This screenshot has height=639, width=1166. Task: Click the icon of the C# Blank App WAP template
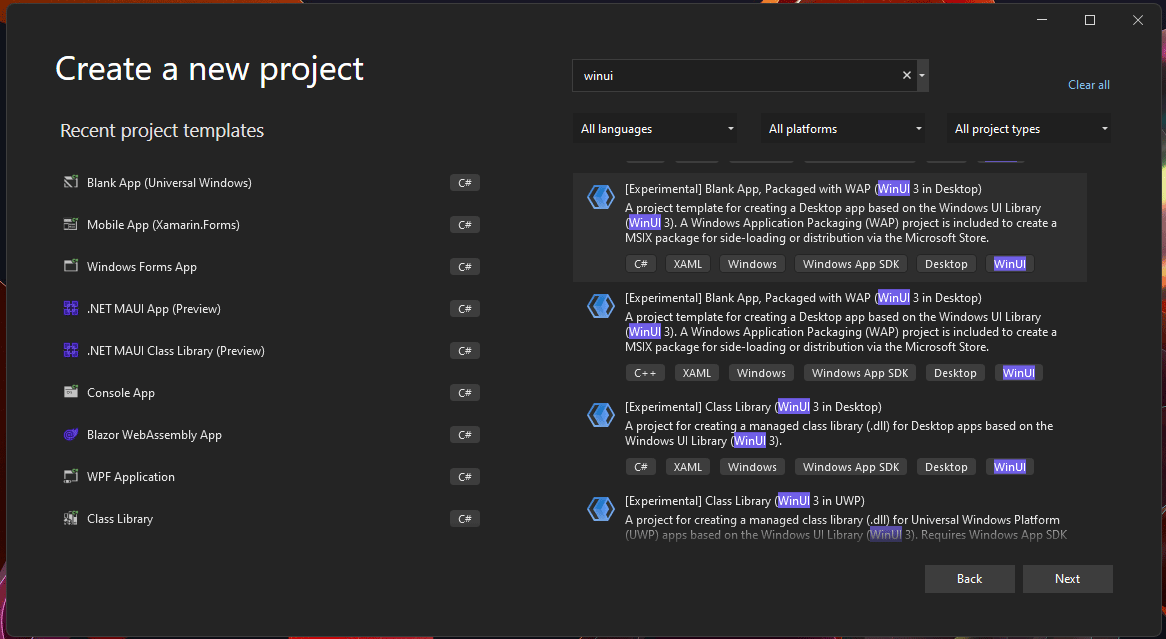pos(601,197)
